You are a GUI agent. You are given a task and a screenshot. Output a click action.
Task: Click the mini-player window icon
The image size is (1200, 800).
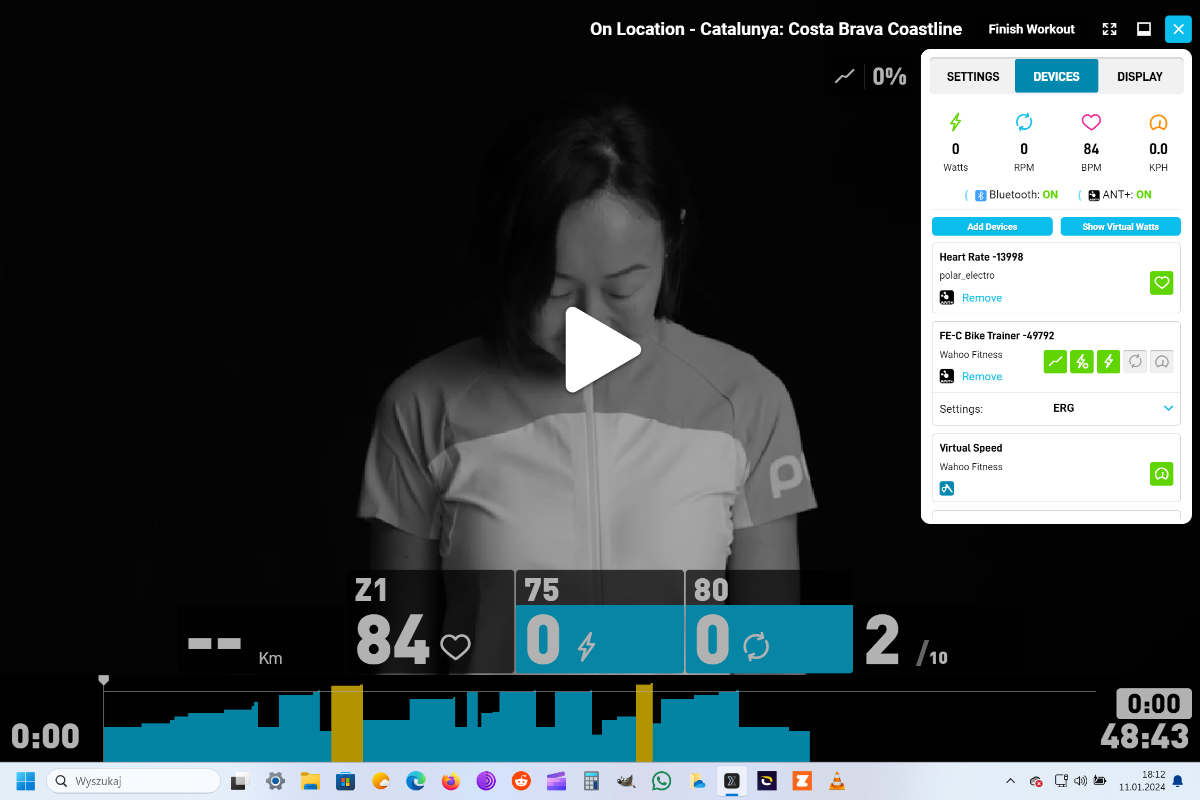coord(1143,29)
